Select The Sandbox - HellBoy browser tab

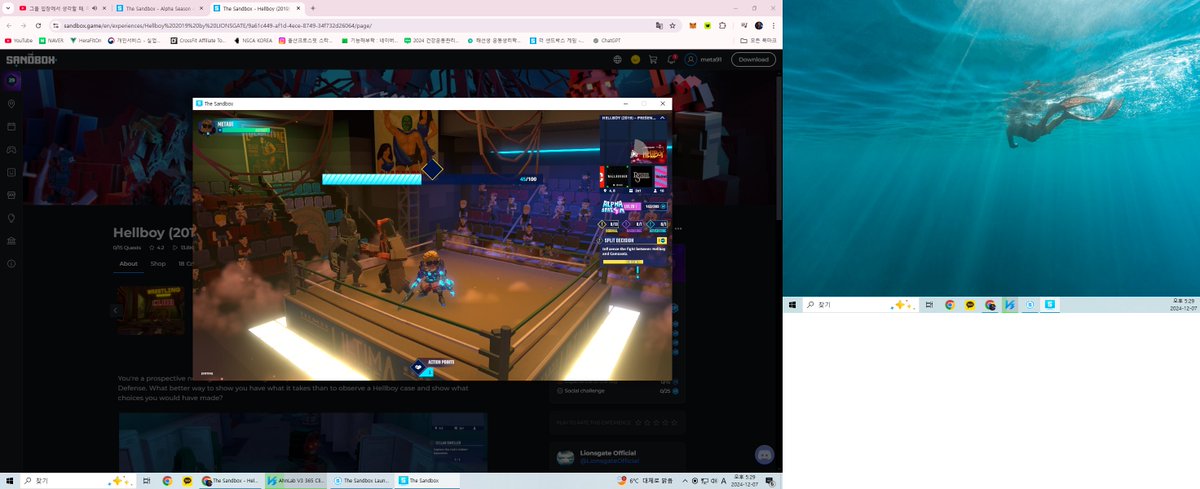click(255, 8)
